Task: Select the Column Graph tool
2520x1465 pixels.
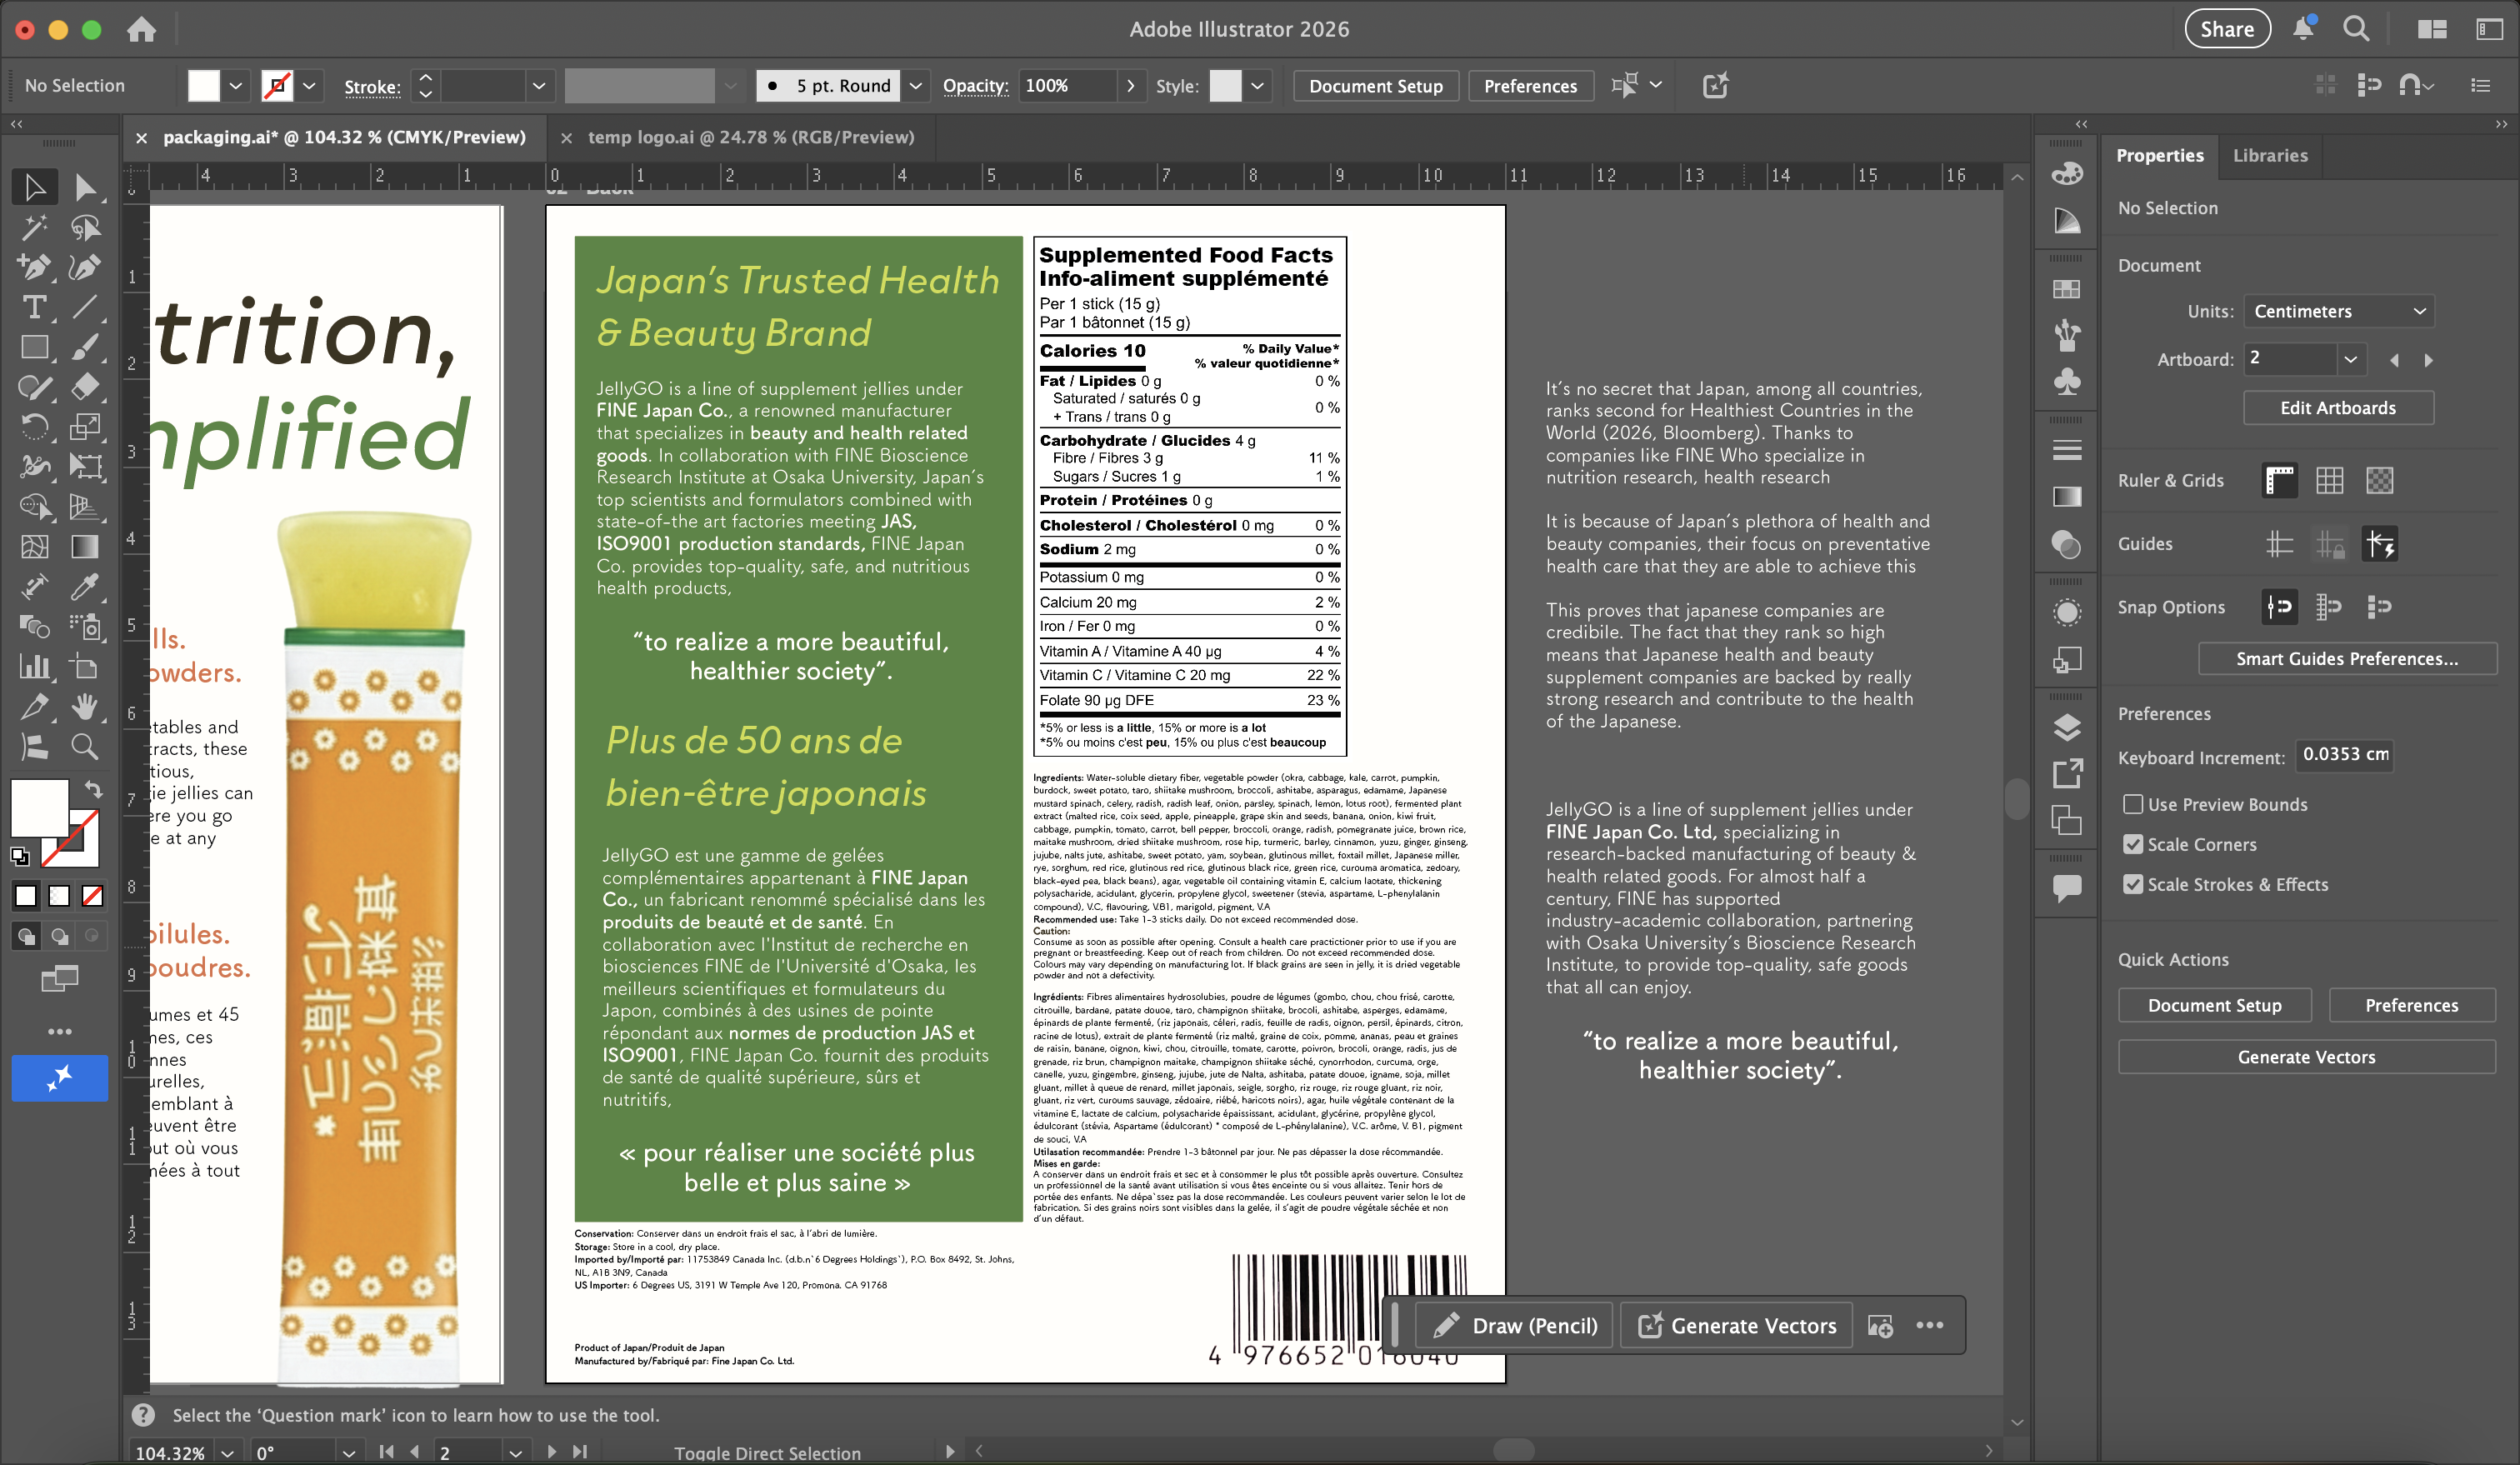Action: pyautogui.click(x=34, y=667)
